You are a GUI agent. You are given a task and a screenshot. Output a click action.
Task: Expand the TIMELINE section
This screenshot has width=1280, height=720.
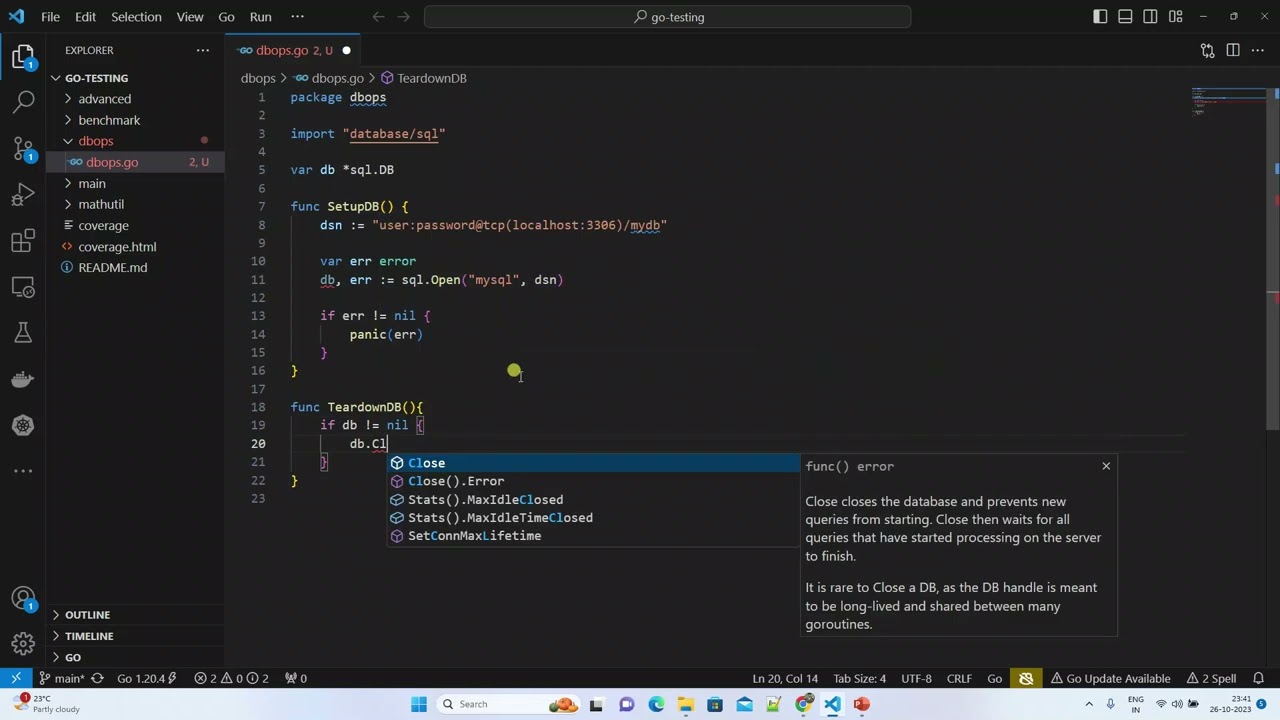(136, 636)
